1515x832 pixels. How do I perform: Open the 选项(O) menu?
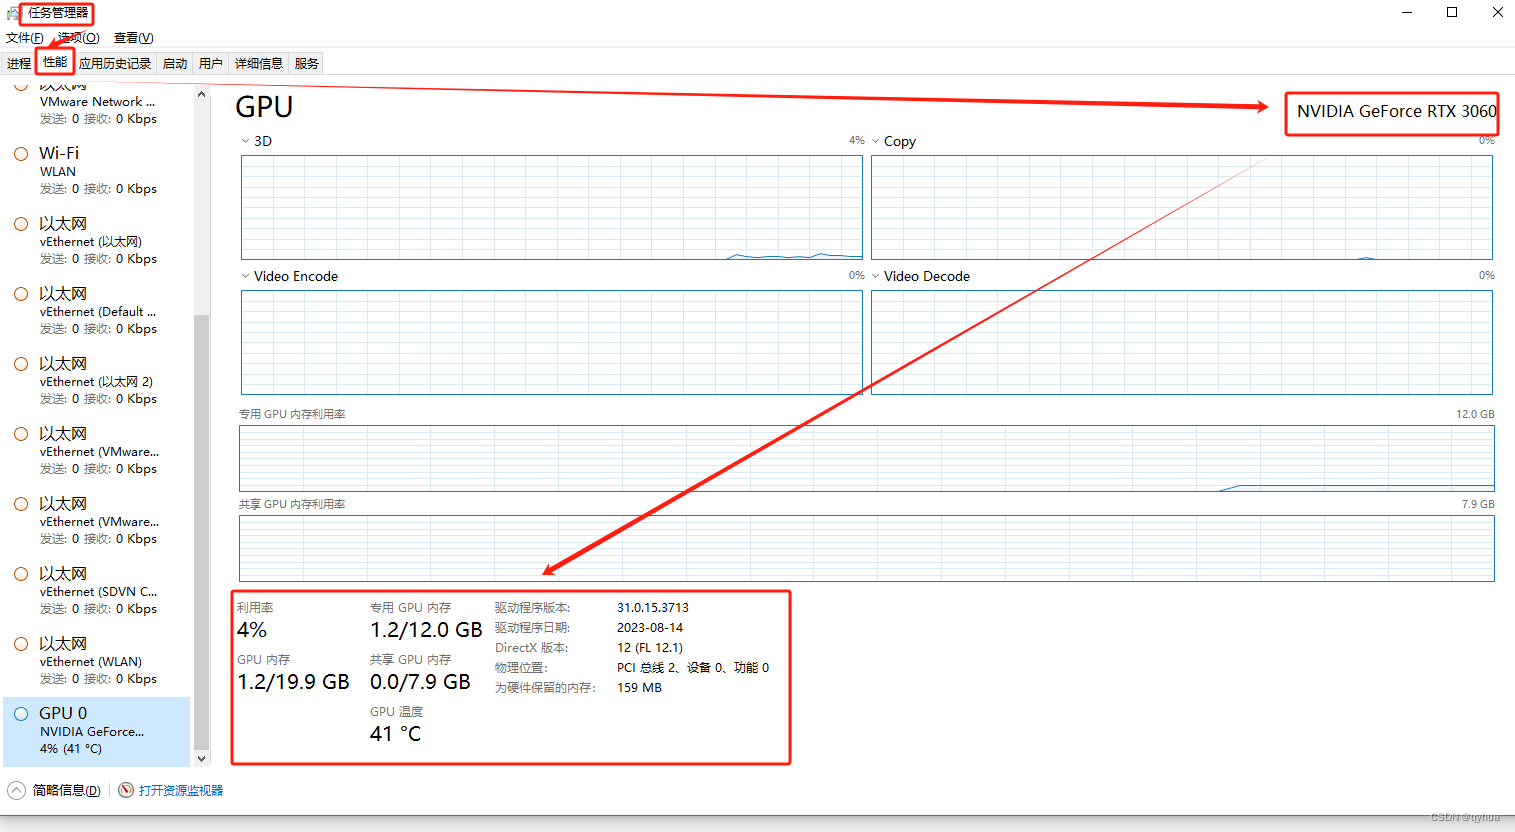pos(78,38)
